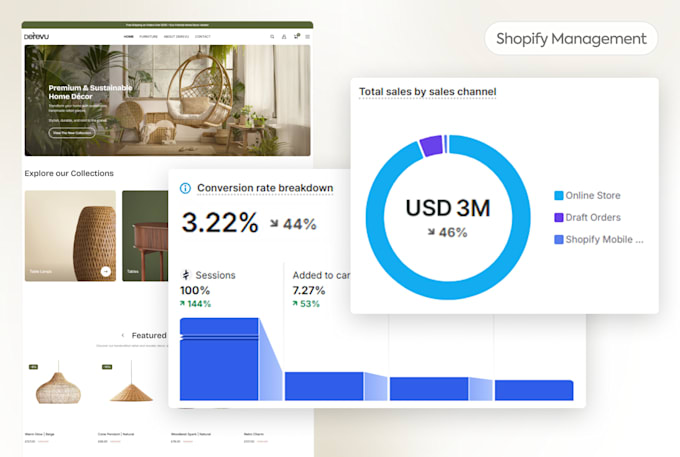The image size is (680, 457).
Task: Select Home in store navigation
Action: pos(129,37)
